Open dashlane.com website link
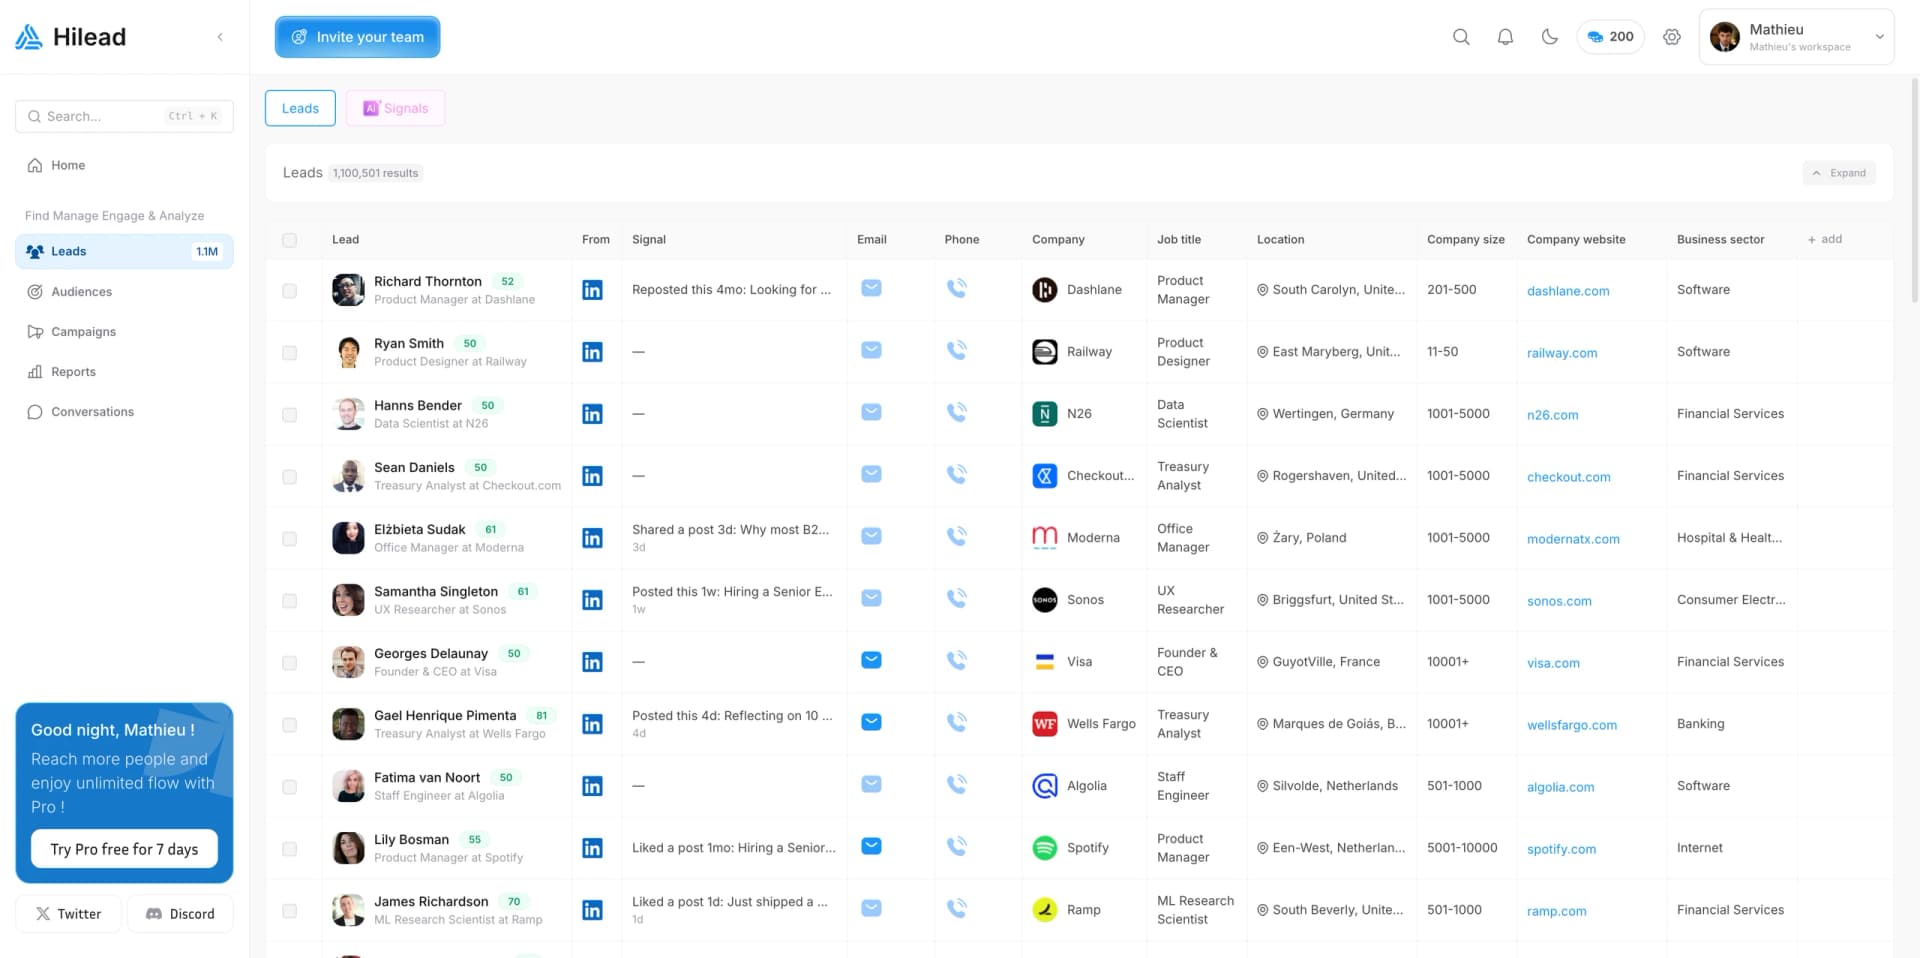This screenshot has height=958, width=1920. point(1568,291)
